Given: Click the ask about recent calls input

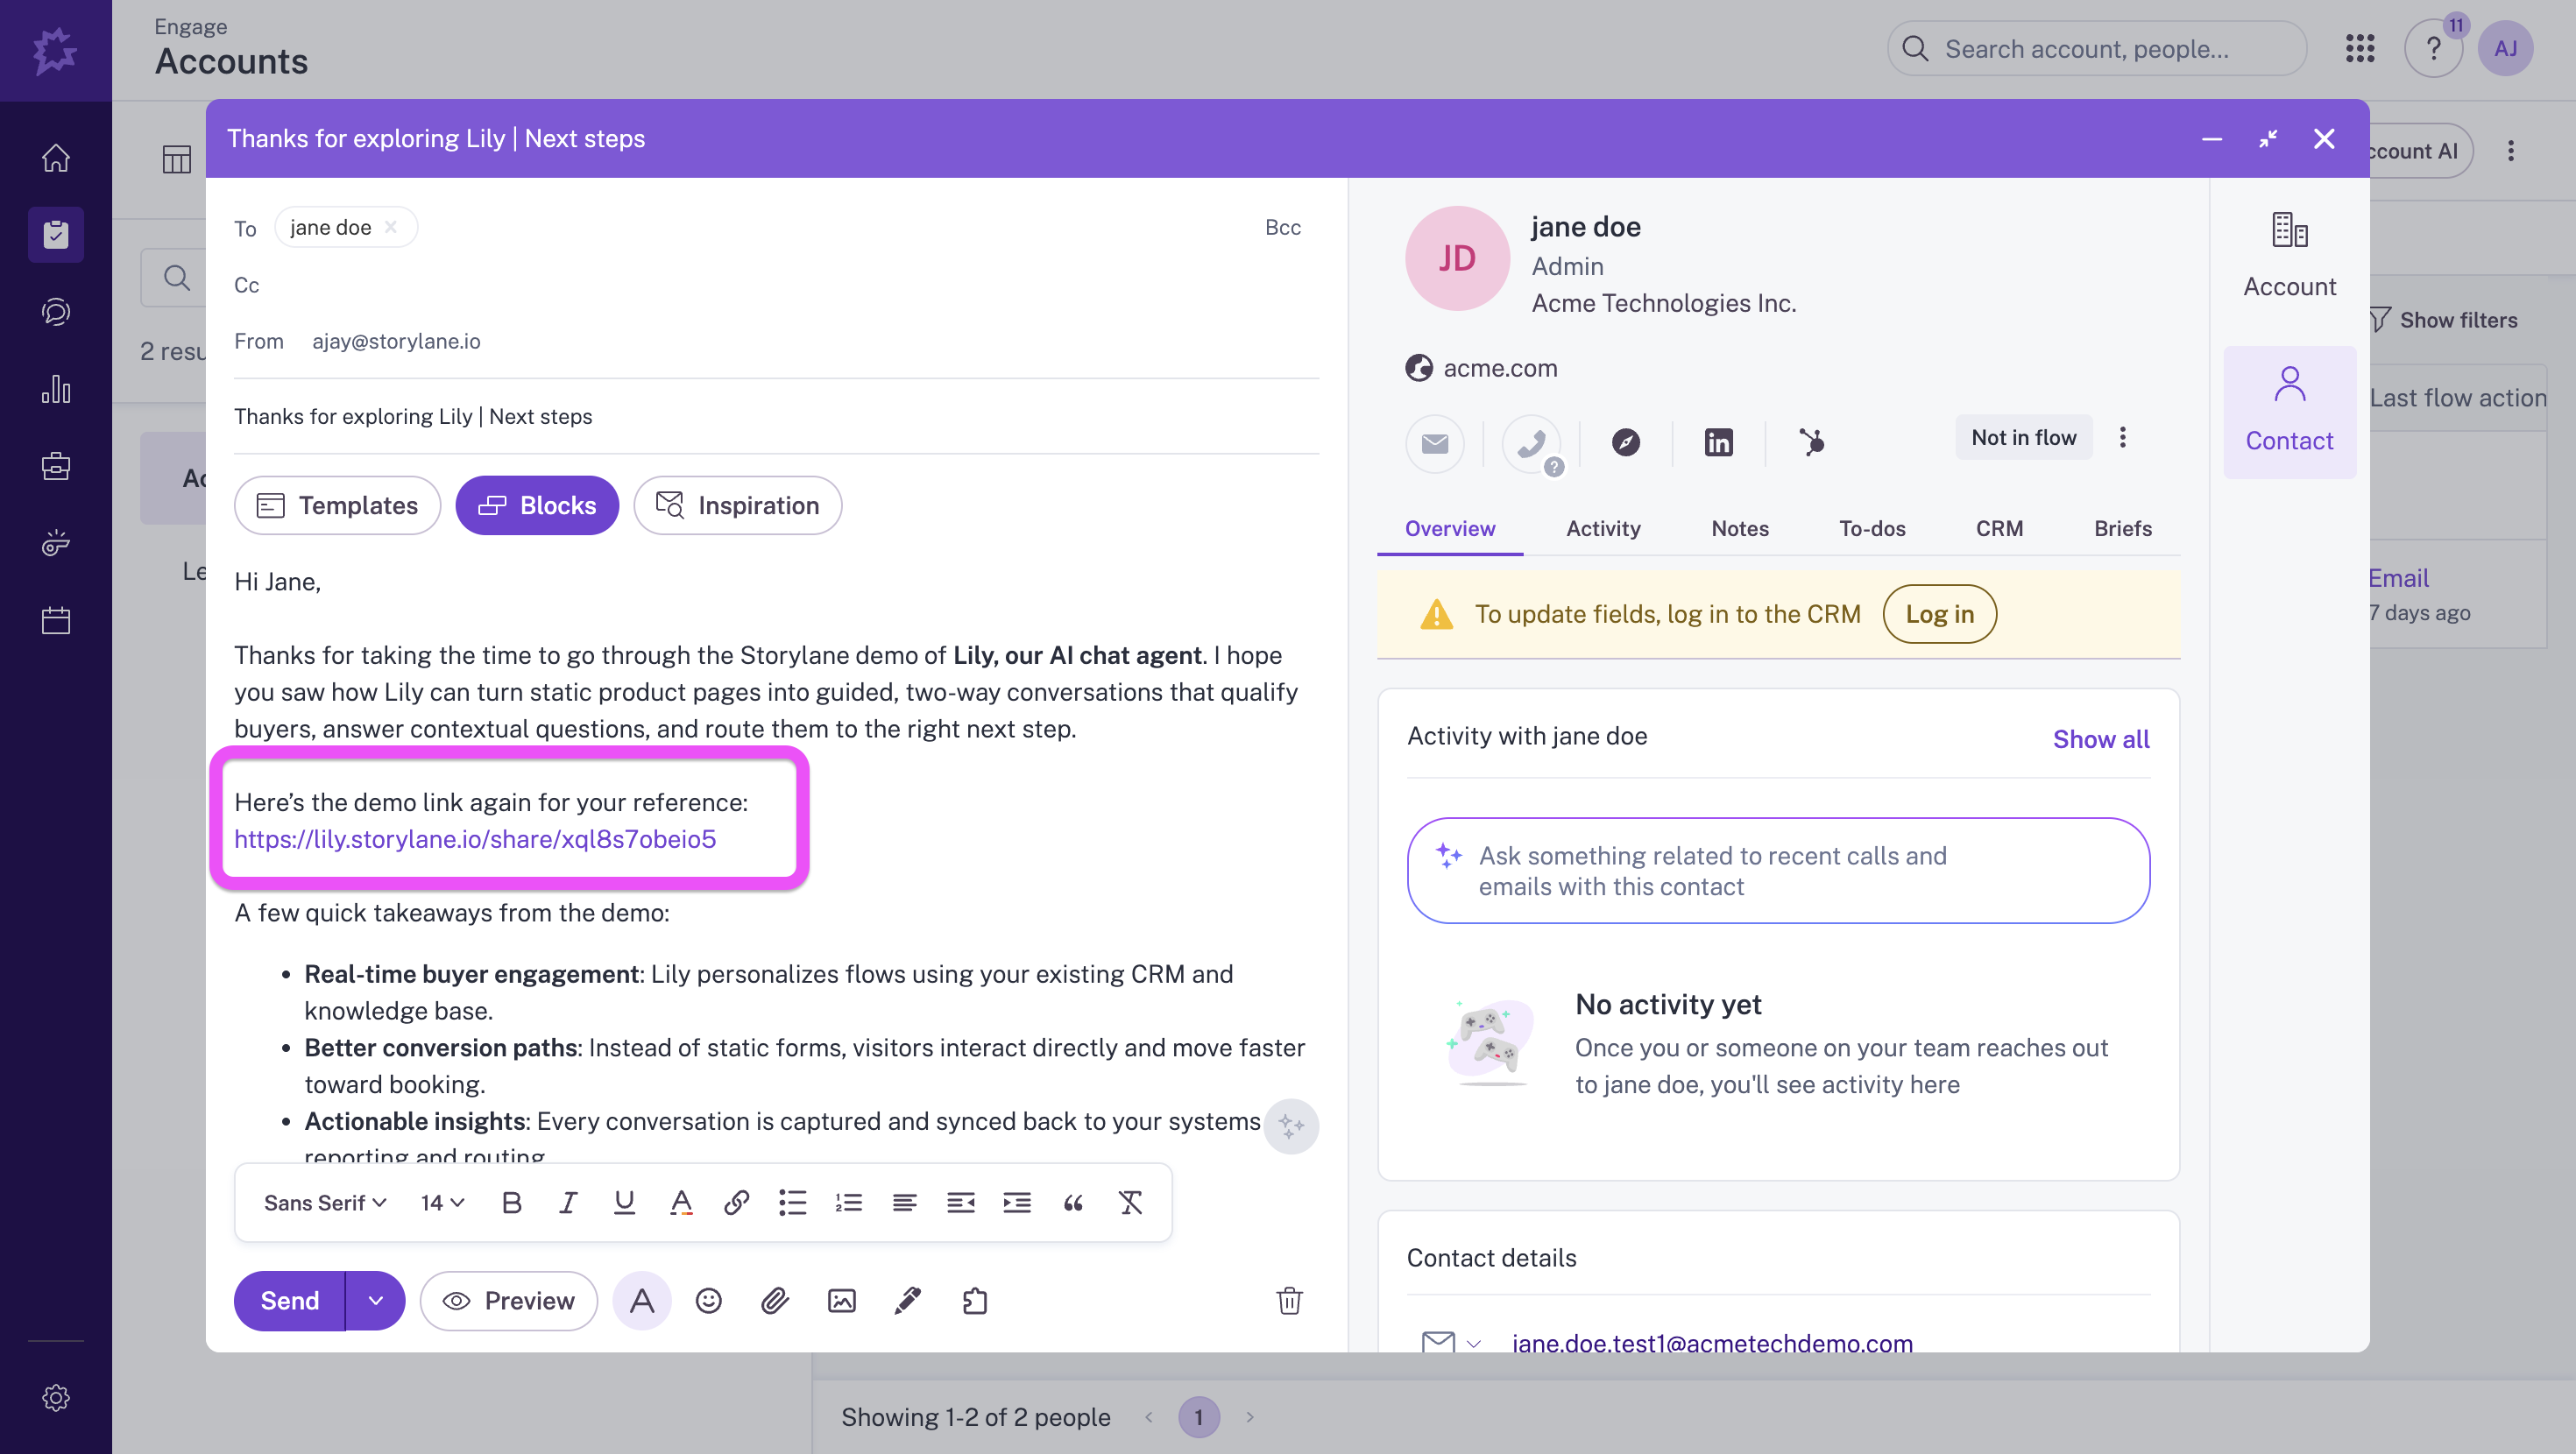Looking at the screenshot, I should (1778, 871).
